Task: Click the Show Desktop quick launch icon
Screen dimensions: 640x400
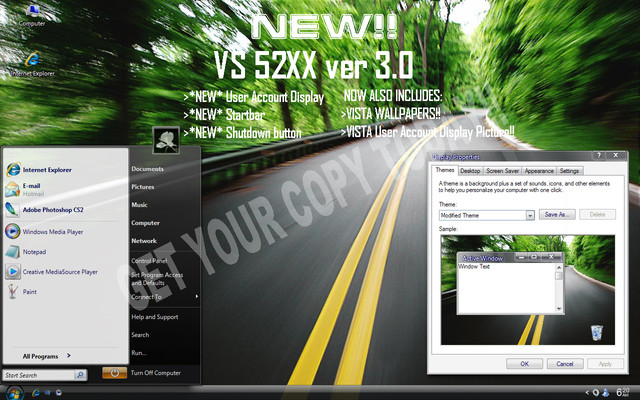Action: point(47,392)
